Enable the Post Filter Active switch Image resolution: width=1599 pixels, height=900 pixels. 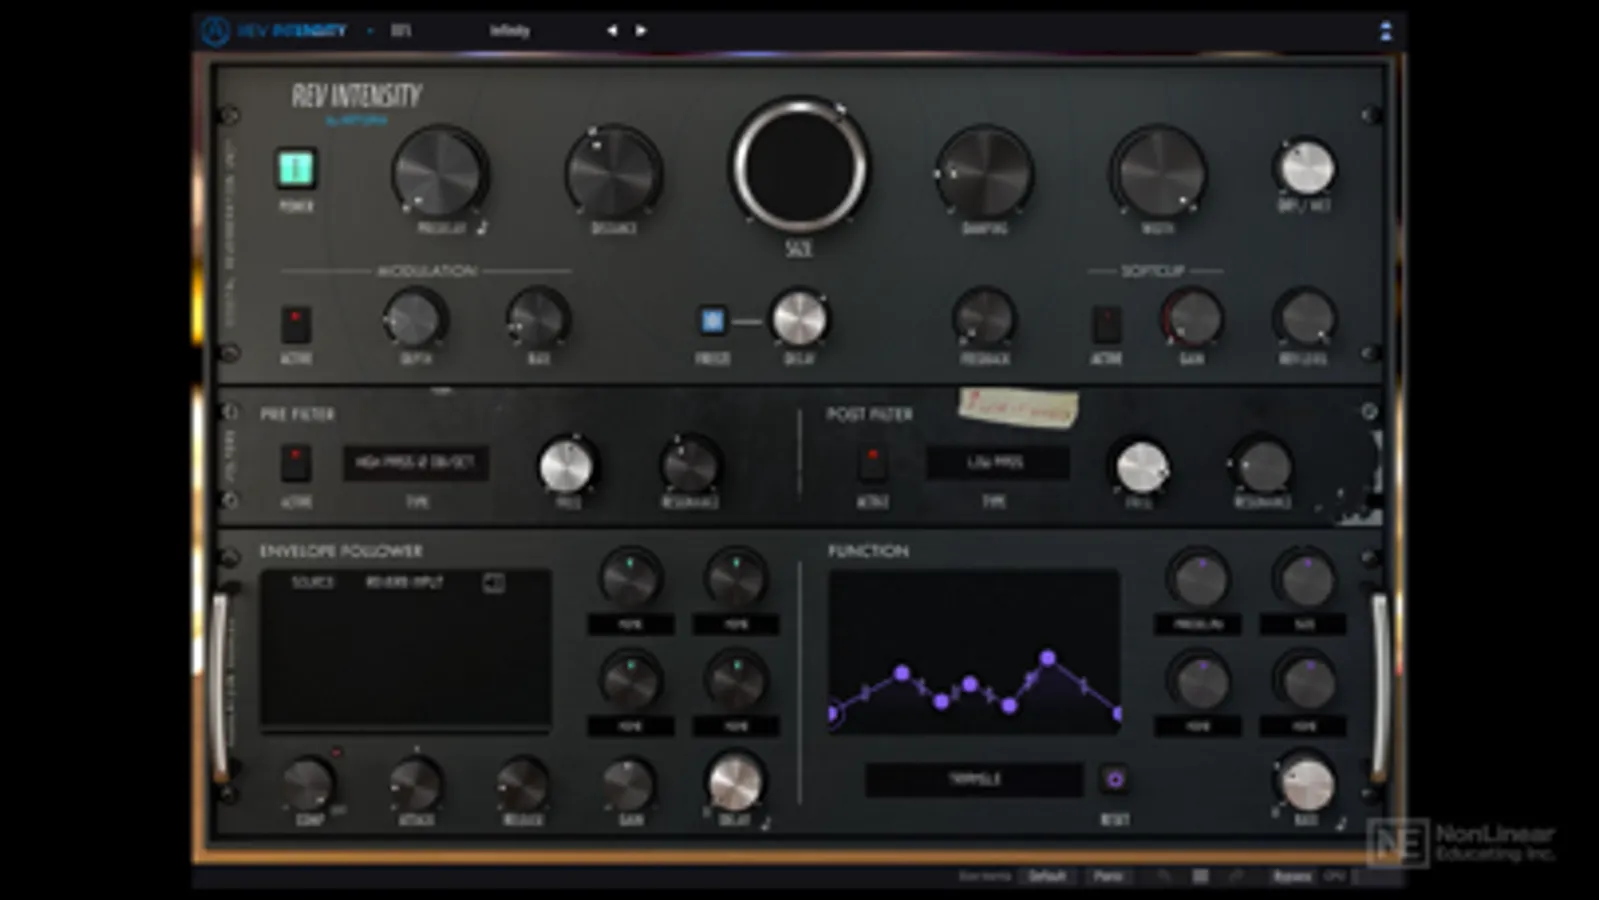872,463
